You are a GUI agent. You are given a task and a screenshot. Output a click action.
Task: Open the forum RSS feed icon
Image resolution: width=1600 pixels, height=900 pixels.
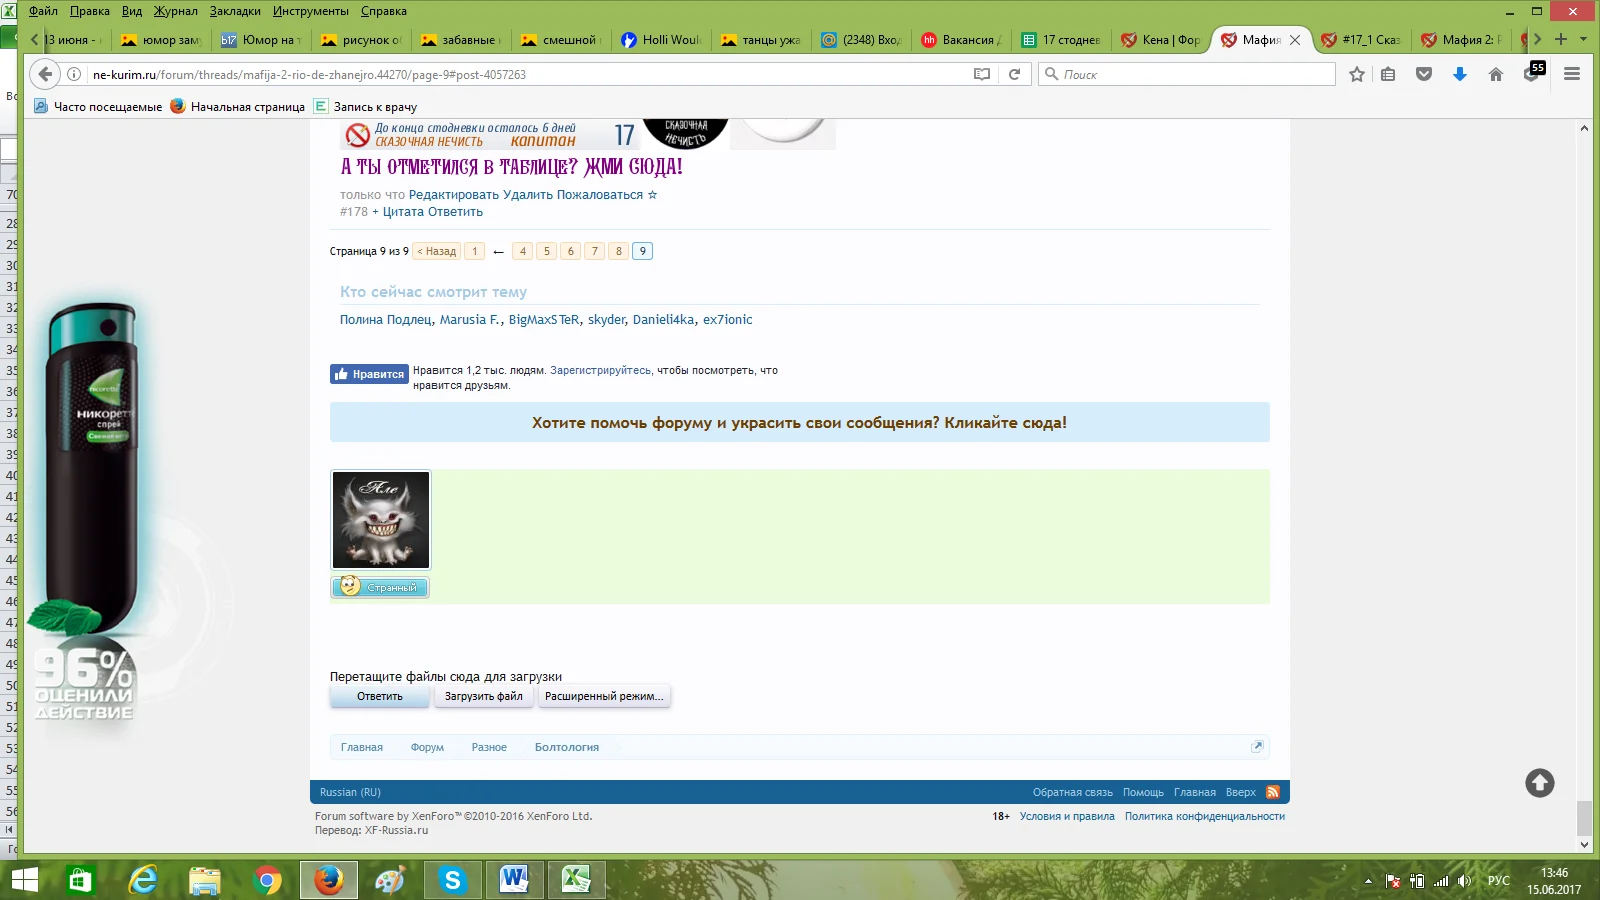pos(1273,792)
